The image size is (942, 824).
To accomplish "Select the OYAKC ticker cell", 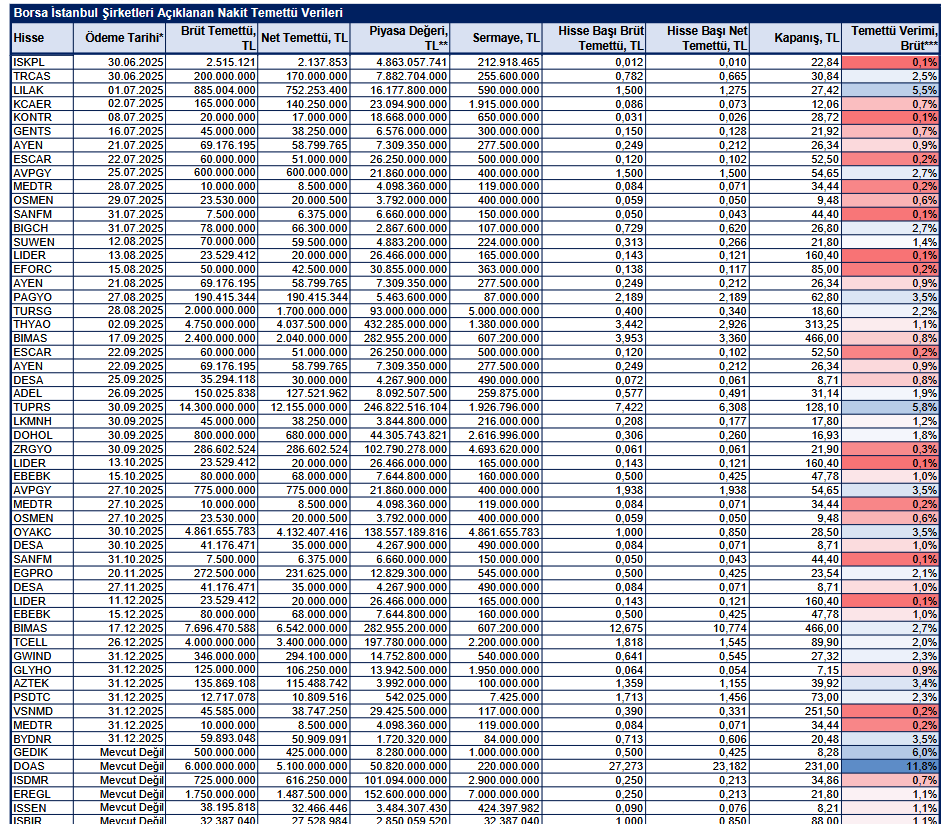I will pos(43,532).
